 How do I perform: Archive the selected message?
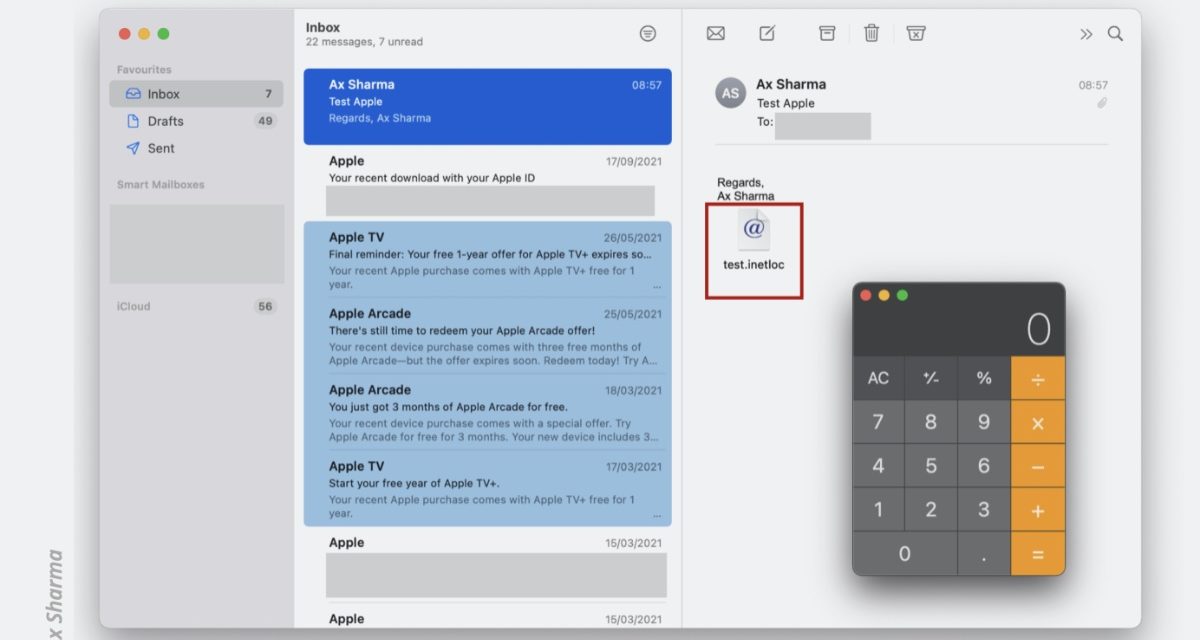(827, 34)
